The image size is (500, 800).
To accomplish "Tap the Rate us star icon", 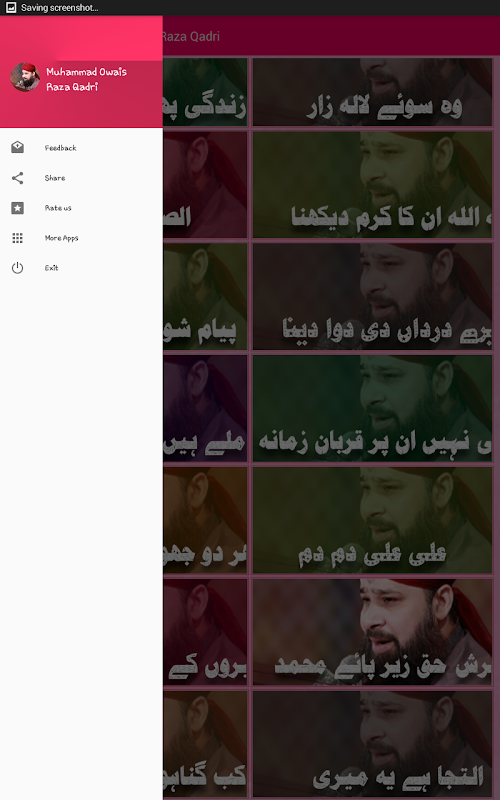I will pyautogui.click(x=17, y=208).
